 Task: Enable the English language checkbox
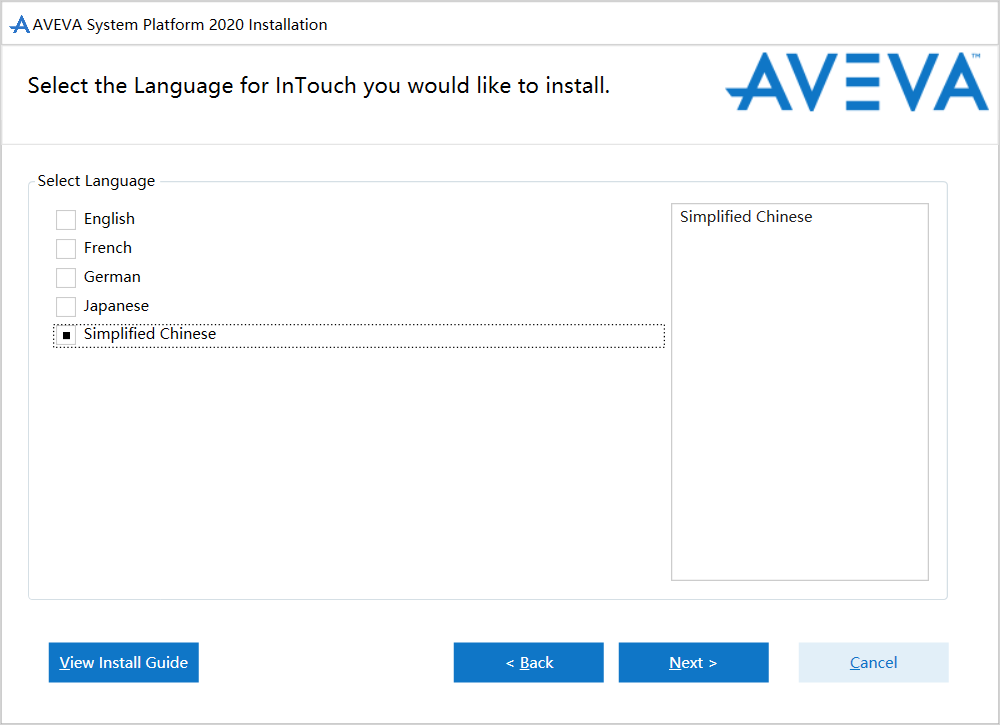66,220
